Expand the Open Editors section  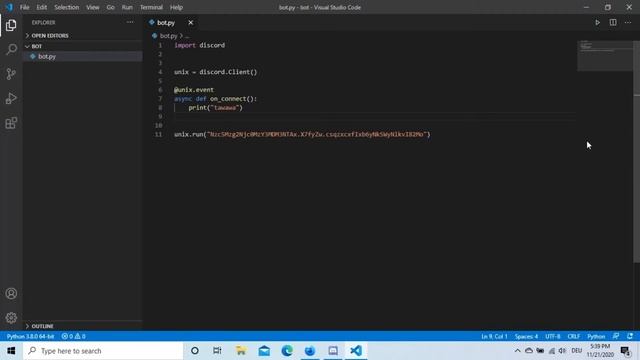50,36
